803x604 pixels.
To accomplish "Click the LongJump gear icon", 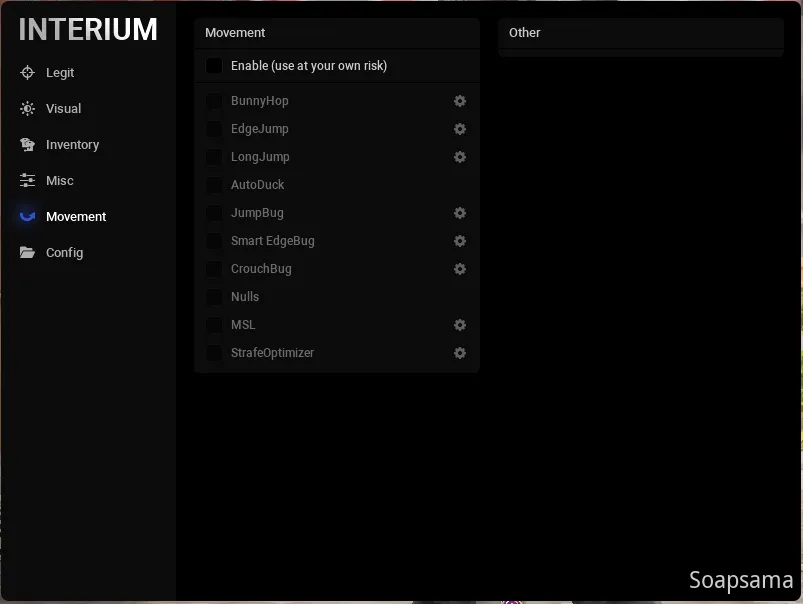I will 460,157.
